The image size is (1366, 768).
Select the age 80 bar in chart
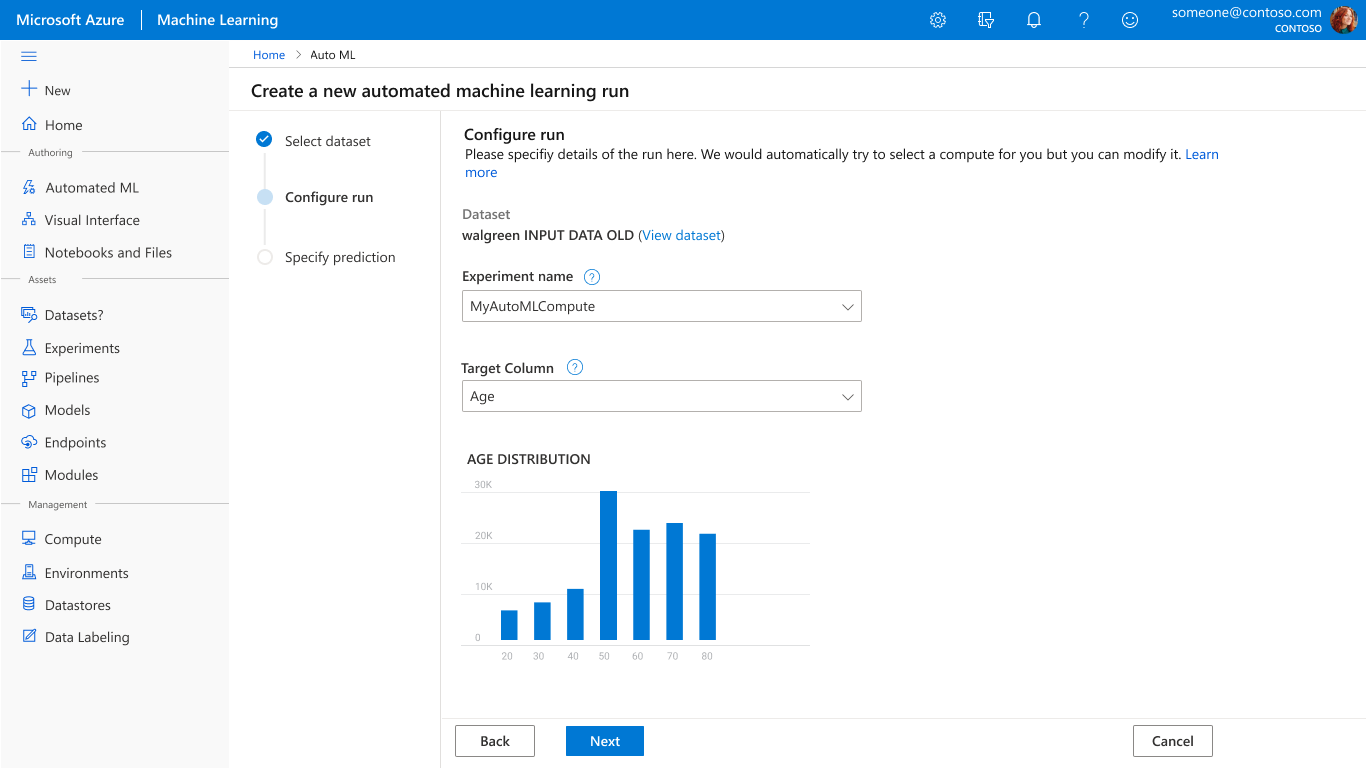pyautogui.click(x=707, y=587)
